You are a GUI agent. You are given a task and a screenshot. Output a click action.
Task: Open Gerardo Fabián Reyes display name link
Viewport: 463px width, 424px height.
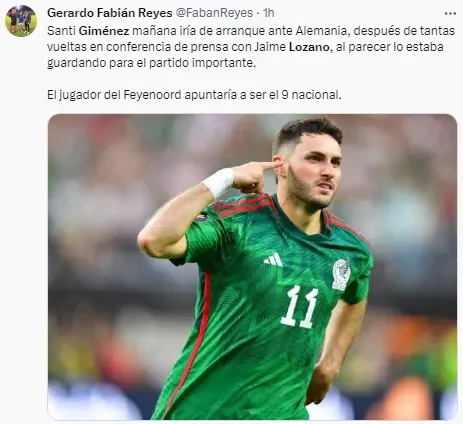(110, 13)
